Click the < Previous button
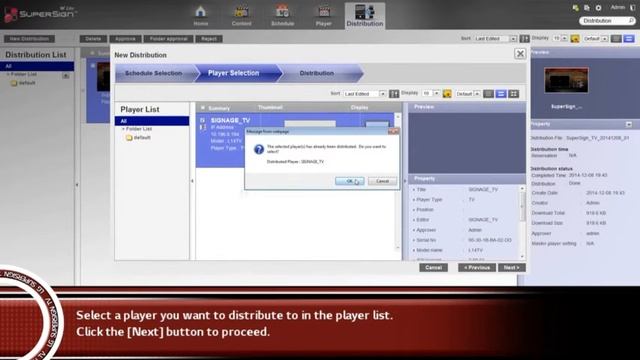This screenshot has height=360, width=640. pyautogui.click(x=477, y=268)
